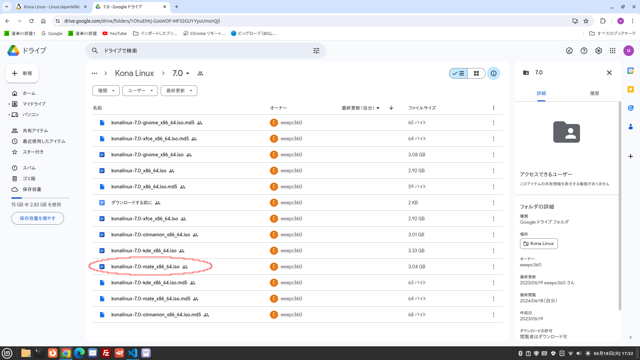Screen dimensions: 640x360
Task: Select ダウンロードする前に document row
Action: (x=297, y=202)
